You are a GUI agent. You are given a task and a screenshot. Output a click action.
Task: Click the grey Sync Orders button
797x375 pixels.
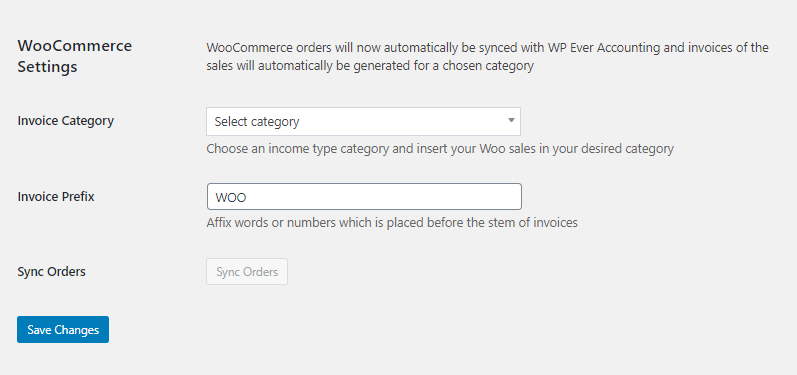coord(247,272)
